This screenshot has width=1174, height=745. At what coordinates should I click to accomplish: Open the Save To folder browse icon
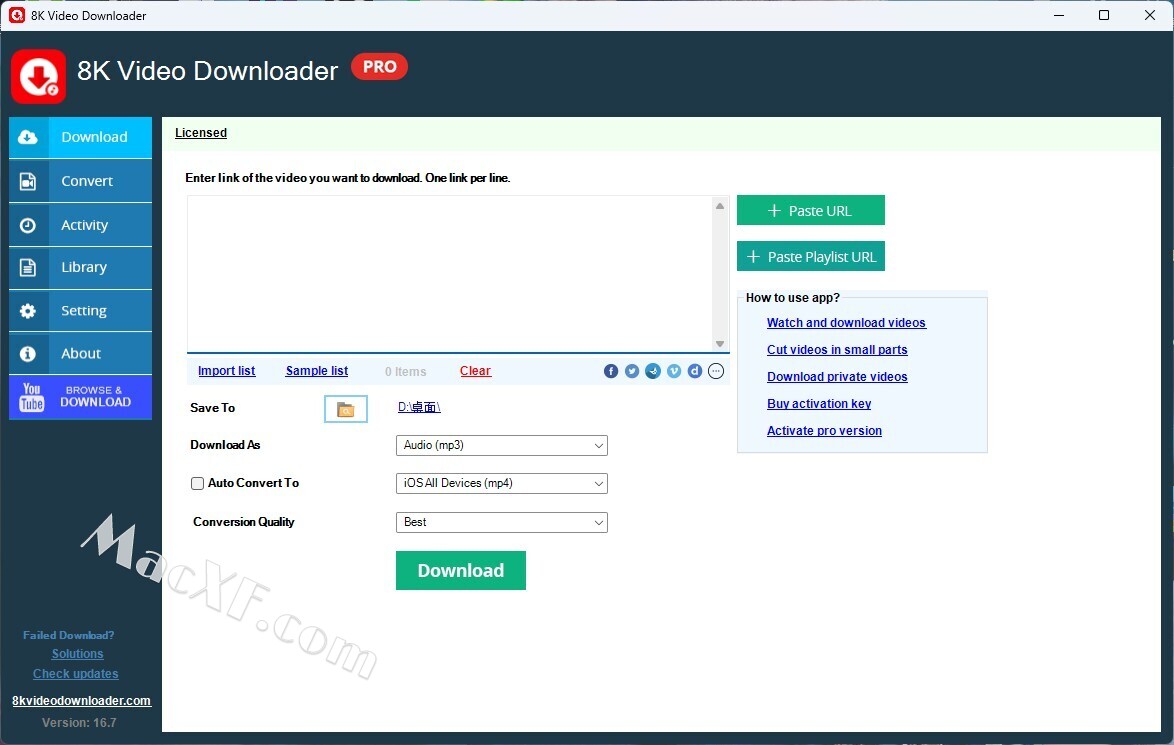coord(346,409)
